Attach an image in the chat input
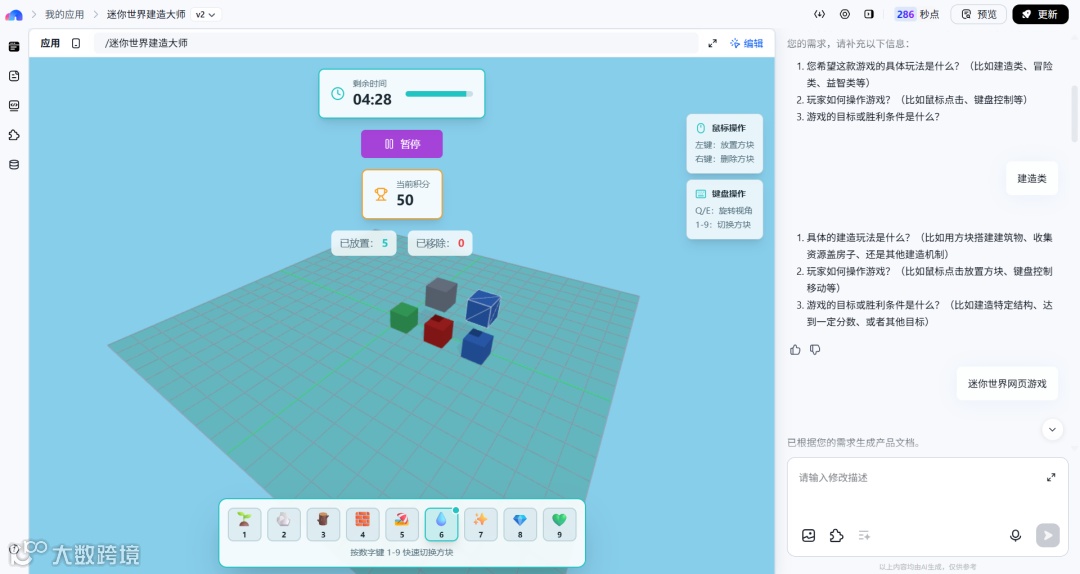Screen dimensions: 1080x574 (809, 535)
